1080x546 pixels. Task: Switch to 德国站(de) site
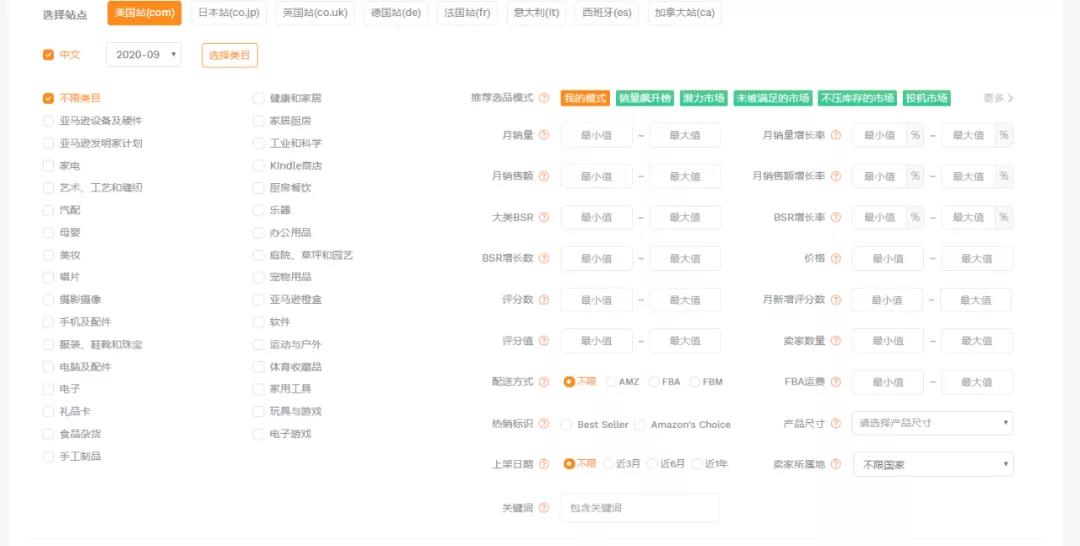point(395,13)
